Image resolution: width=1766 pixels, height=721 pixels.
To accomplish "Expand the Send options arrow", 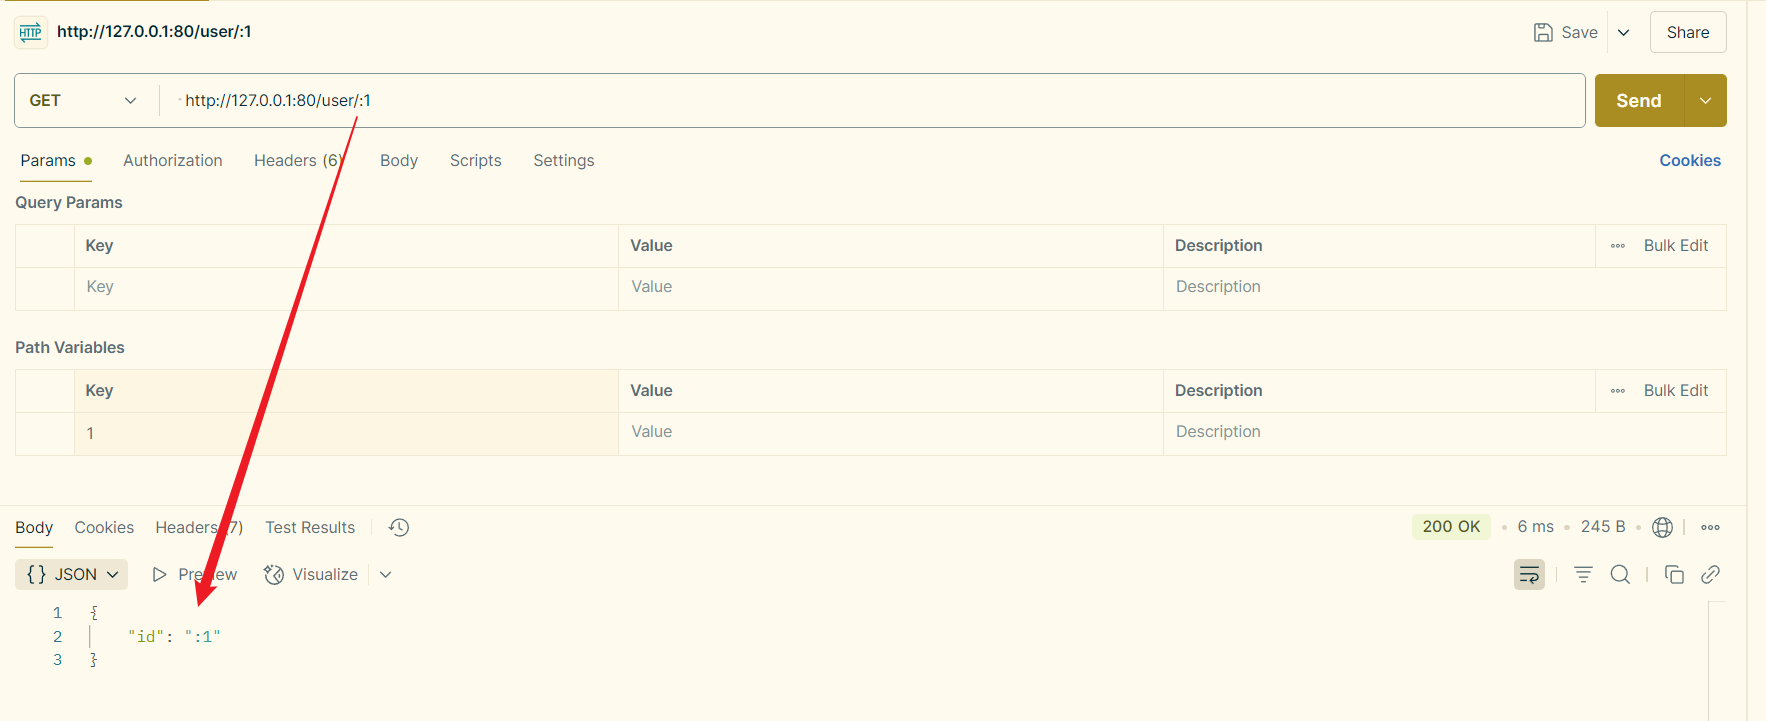I will pyautogui.click(x=1705, y=100).
